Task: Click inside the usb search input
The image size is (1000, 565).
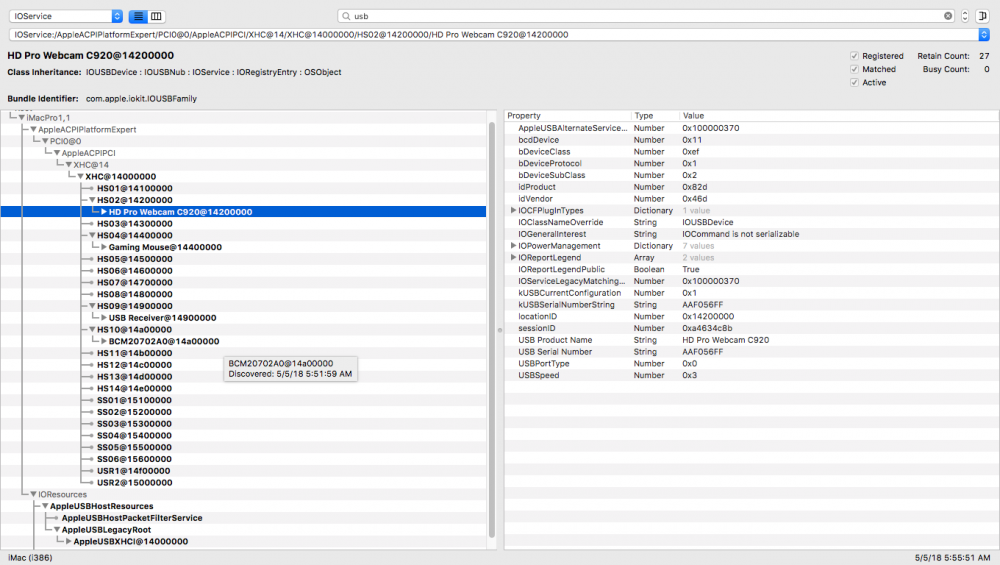Action: pos(644,16)
